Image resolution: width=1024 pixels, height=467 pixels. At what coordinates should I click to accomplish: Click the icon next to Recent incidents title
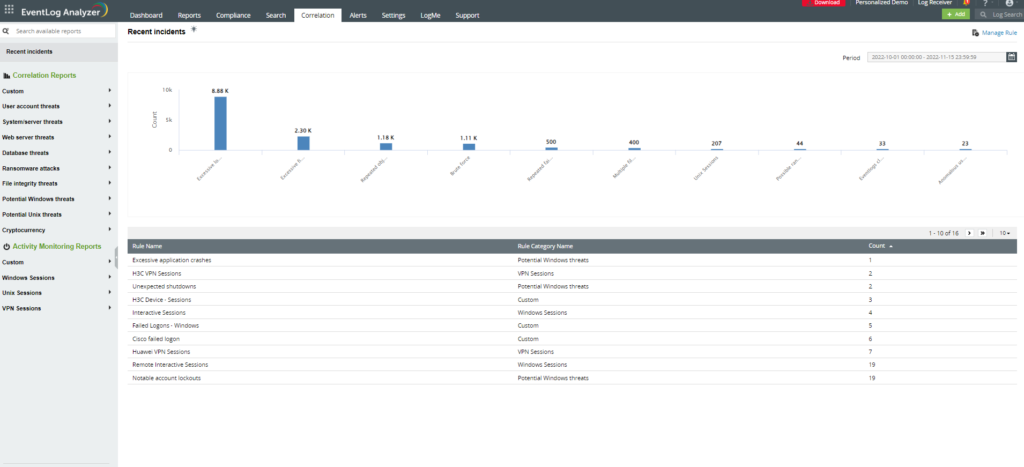tap(194, 30)
